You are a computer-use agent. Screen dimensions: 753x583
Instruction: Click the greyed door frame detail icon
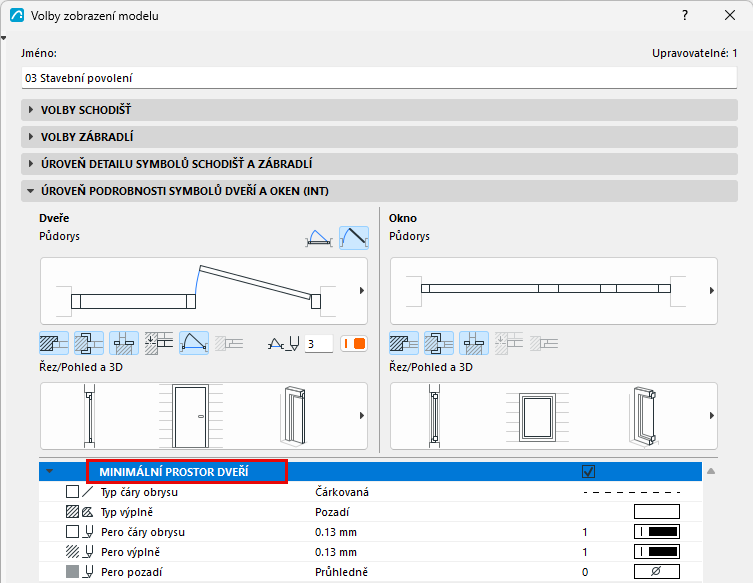click(229, 343)
